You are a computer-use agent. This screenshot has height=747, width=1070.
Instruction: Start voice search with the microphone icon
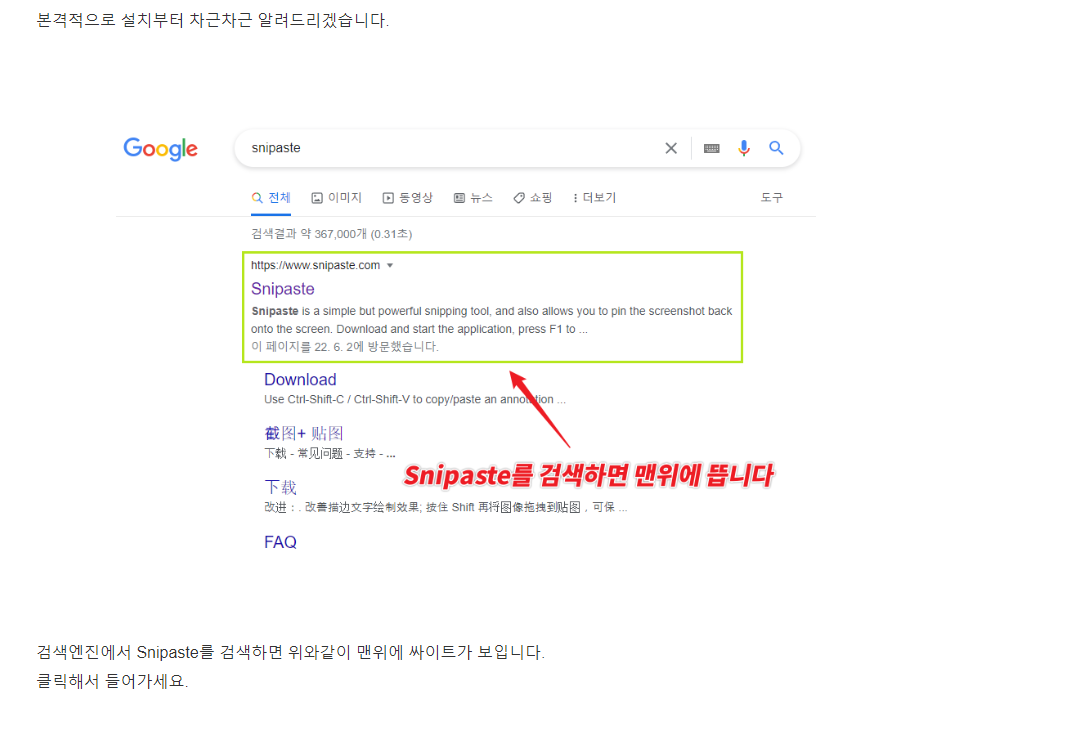pyautogui.click(x=744, y=148)
